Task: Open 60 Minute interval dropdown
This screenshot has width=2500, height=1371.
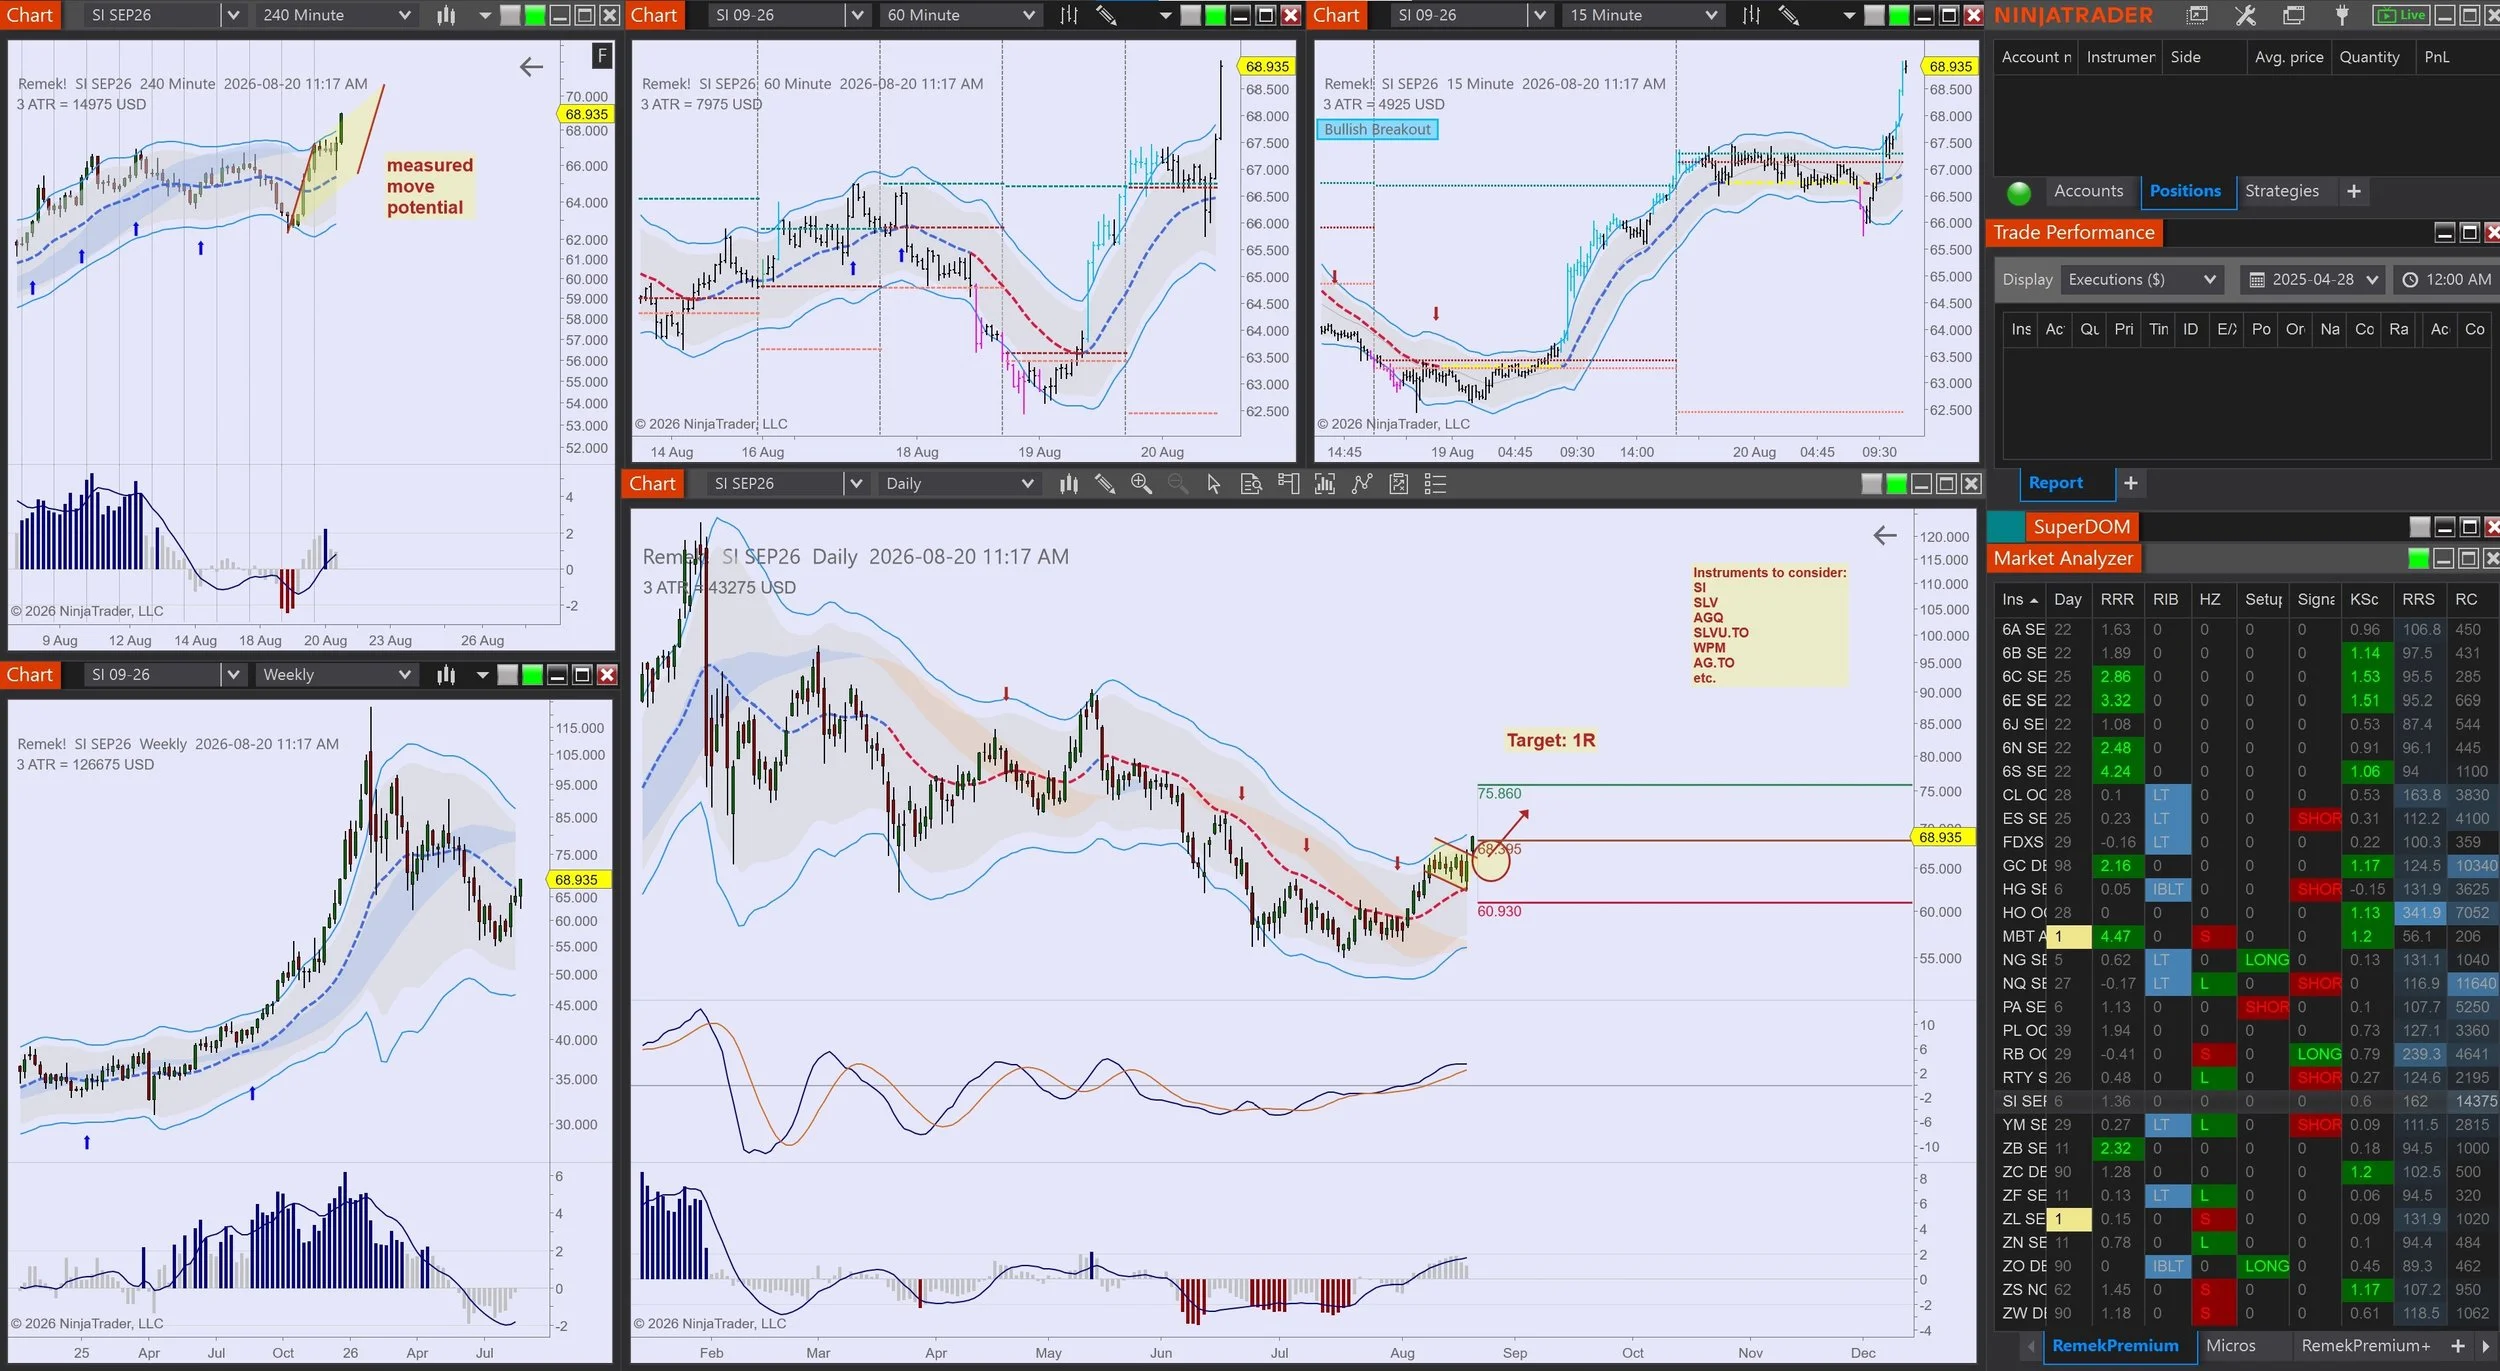Action: [961, 15]
